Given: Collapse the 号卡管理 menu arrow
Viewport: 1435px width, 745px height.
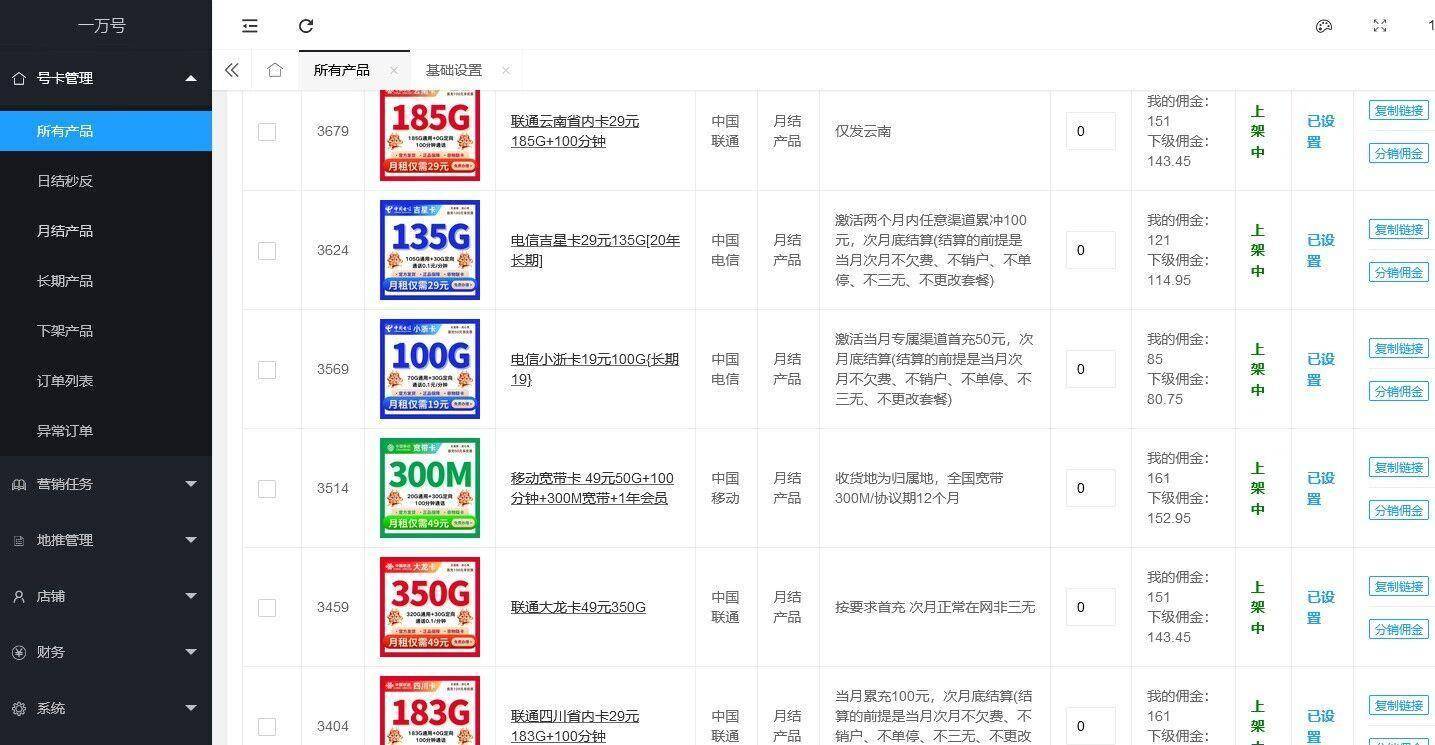Looking at the screenshot, I should (x=191, y=78).
